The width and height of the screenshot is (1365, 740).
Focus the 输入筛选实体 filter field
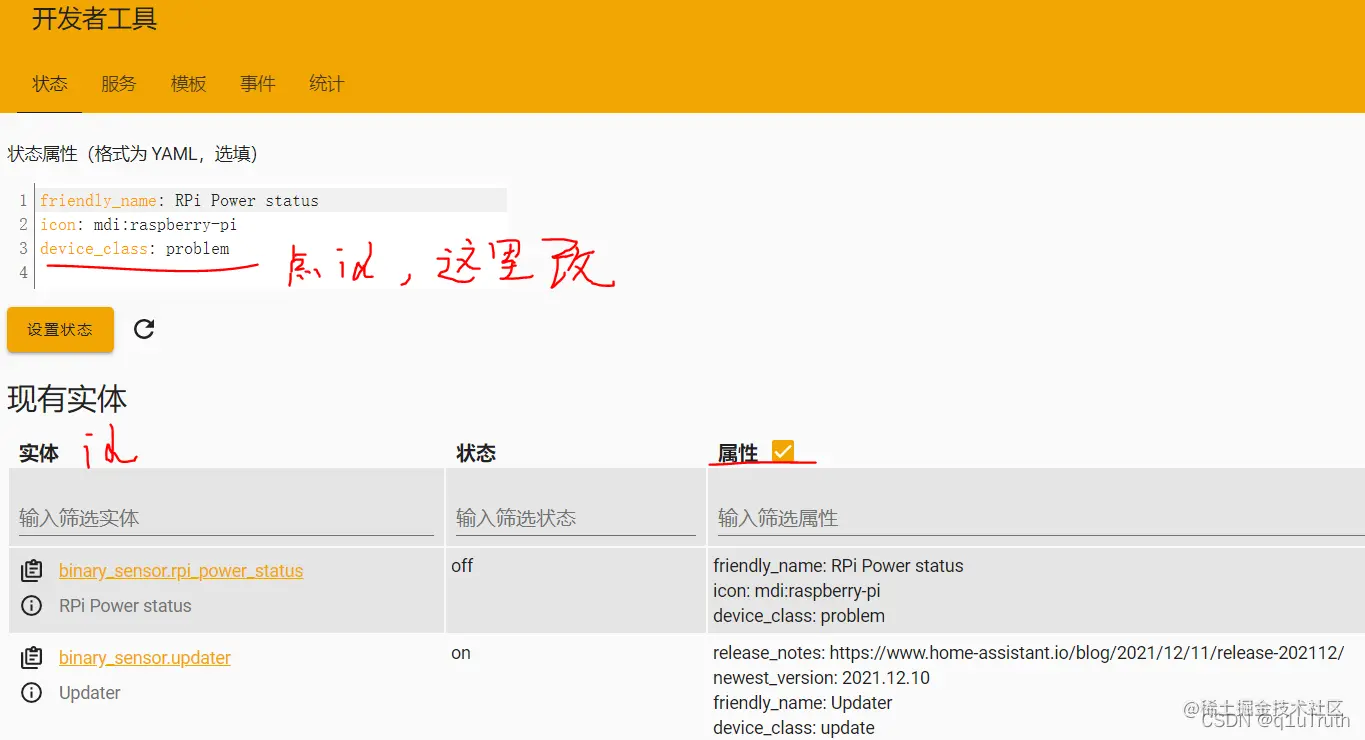(x=226, y=518)
